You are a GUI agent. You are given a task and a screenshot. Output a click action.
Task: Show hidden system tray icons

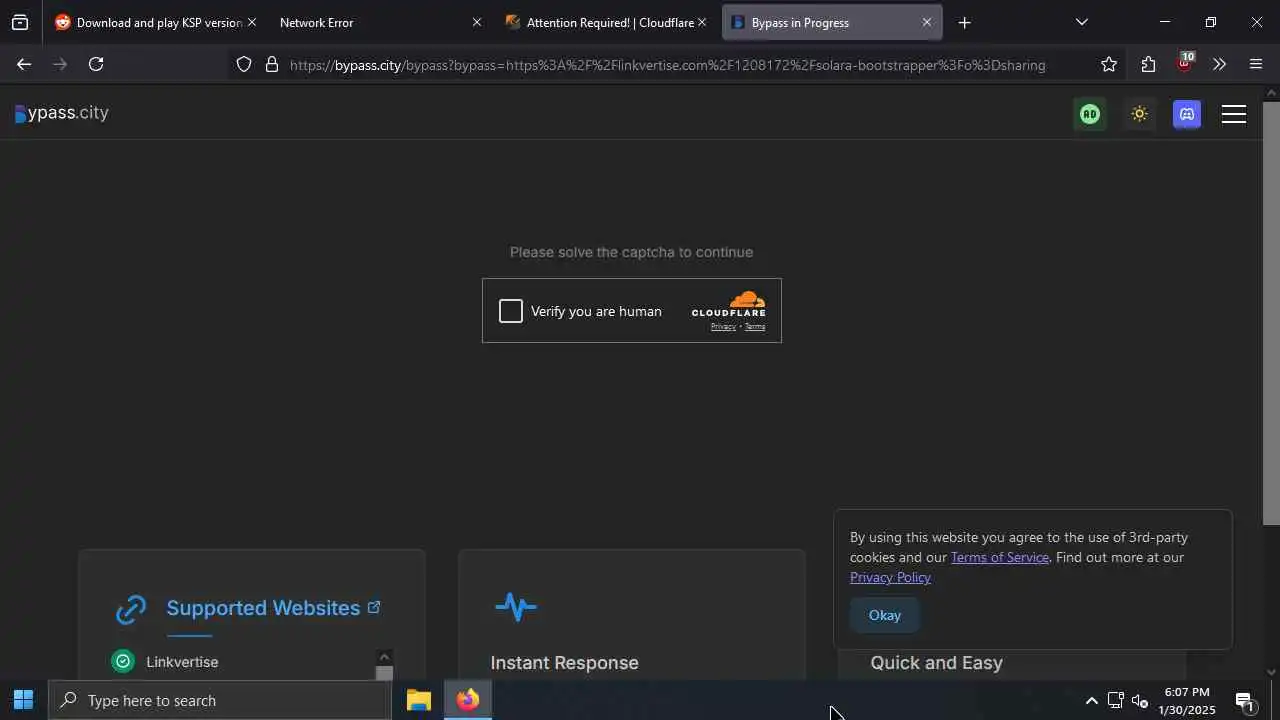point(1091,701)
